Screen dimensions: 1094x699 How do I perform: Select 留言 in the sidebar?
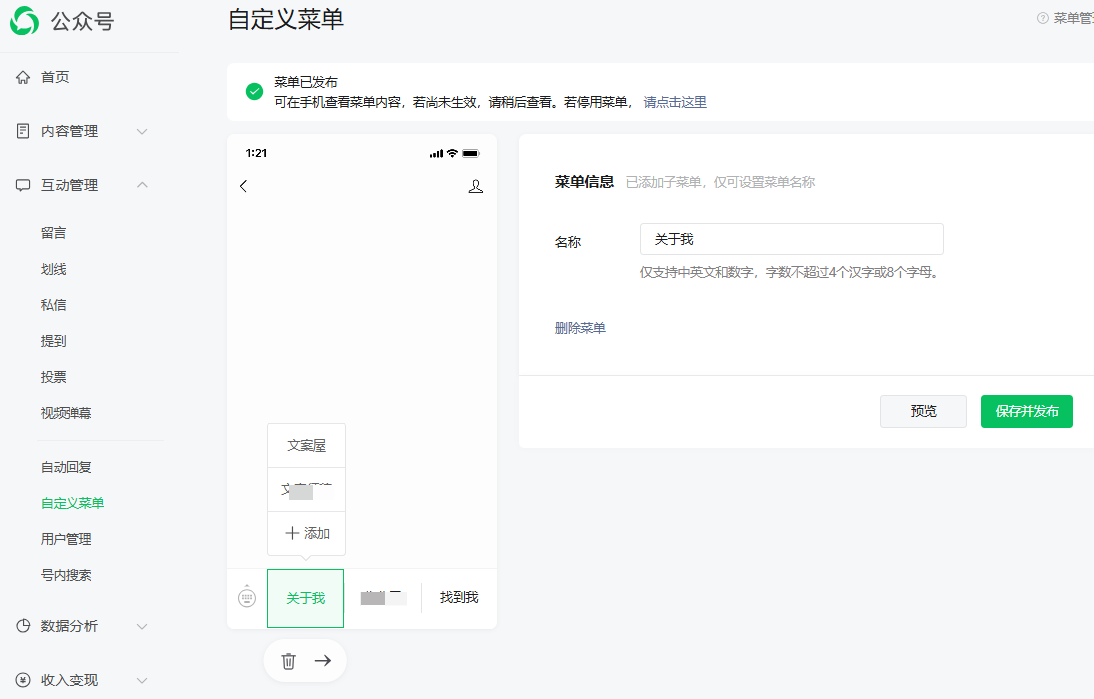click(x=54, y=233)
